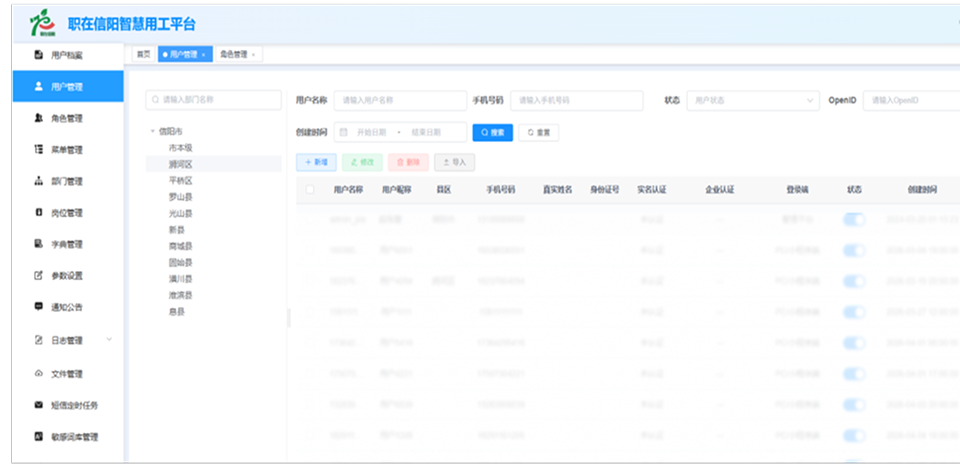Focus the OpenID input field
Viewport: 960px width, 464px height.
pos(911,100)
